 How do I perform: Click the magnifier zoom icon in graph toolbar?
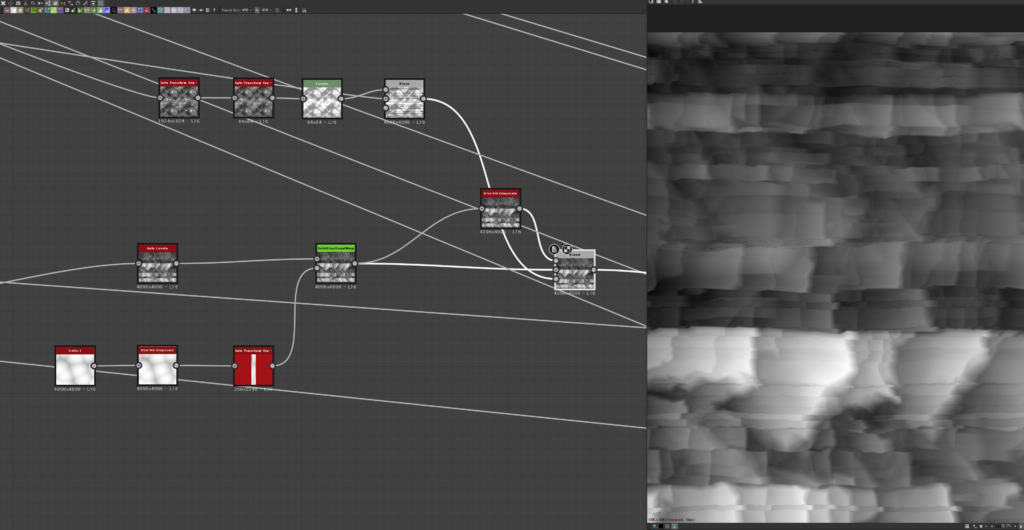coord(33,3)
